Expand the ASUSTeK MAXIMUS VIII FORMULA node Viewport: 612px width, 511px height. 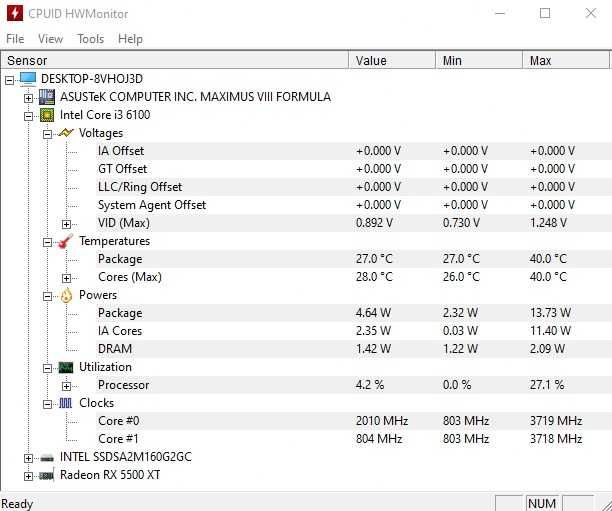point(28,98)
